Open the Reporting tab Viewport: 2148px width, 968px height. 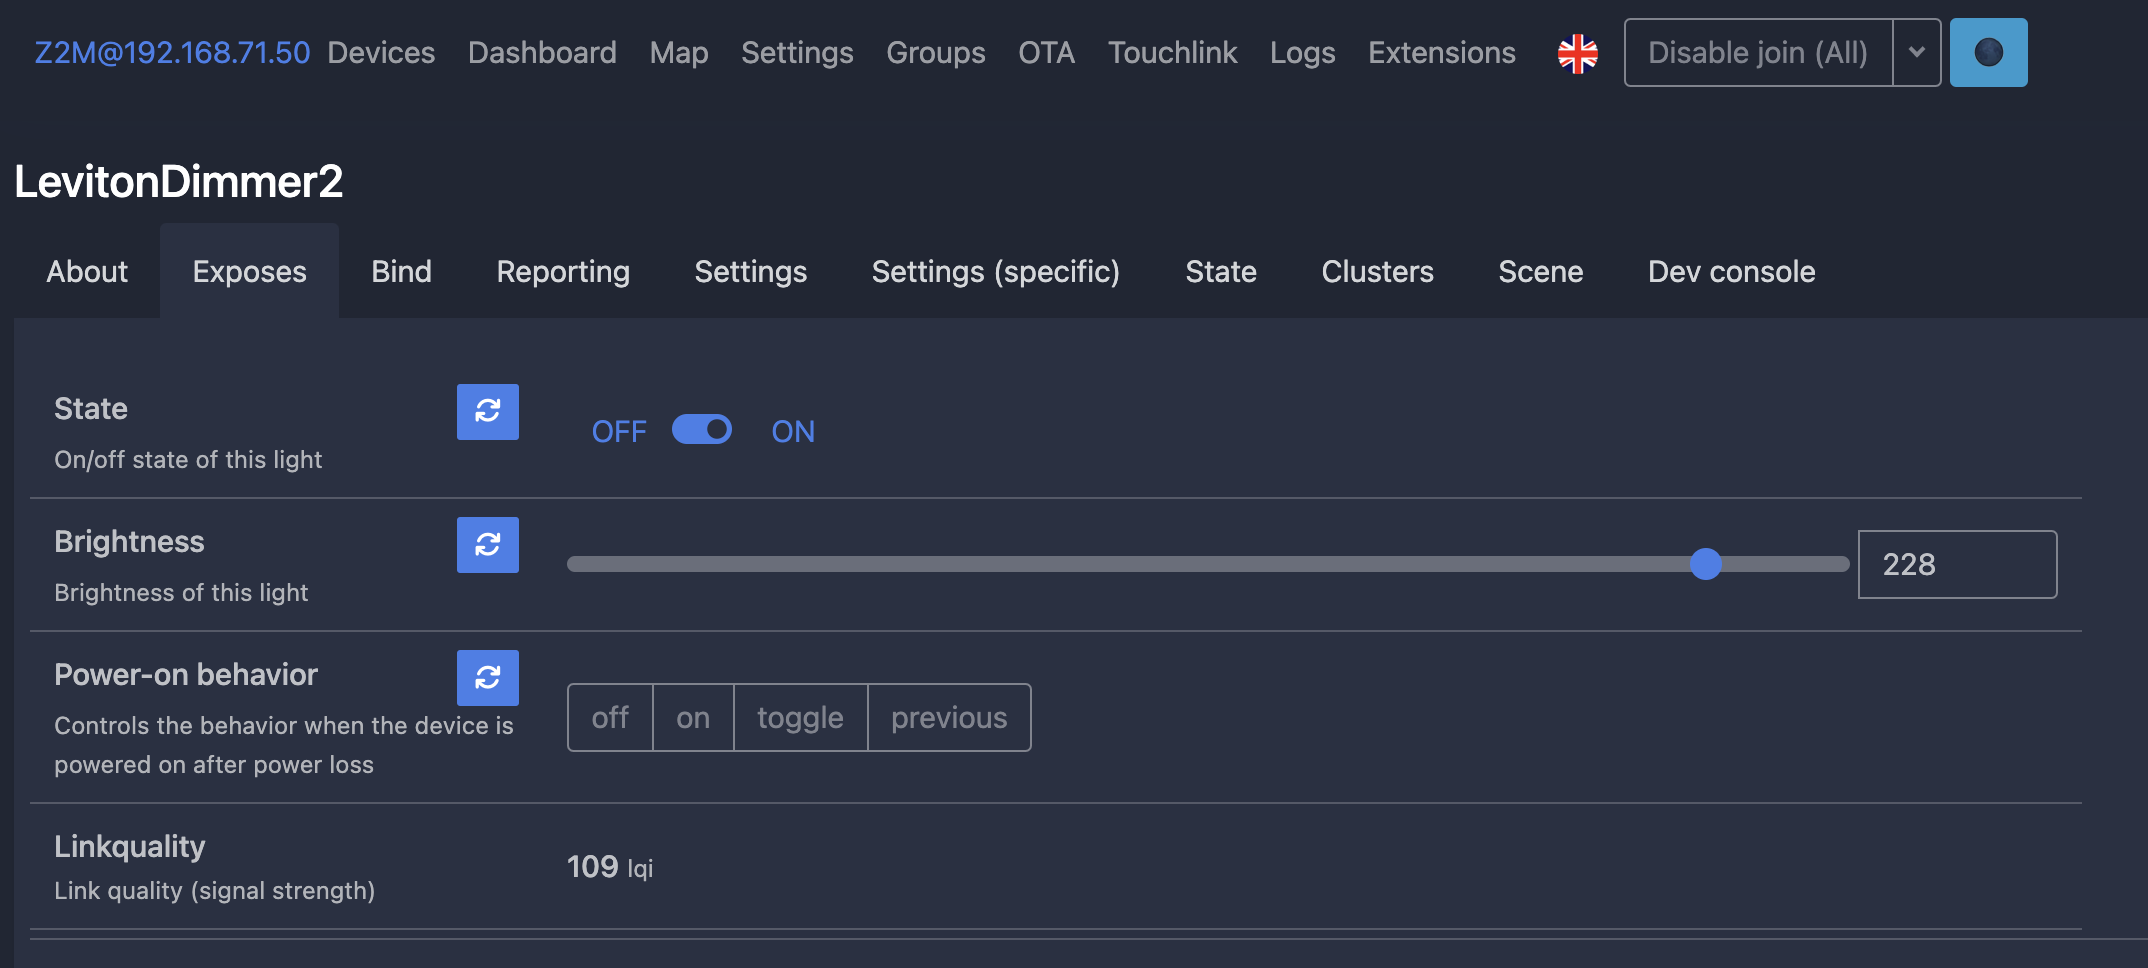pos(563,271)
